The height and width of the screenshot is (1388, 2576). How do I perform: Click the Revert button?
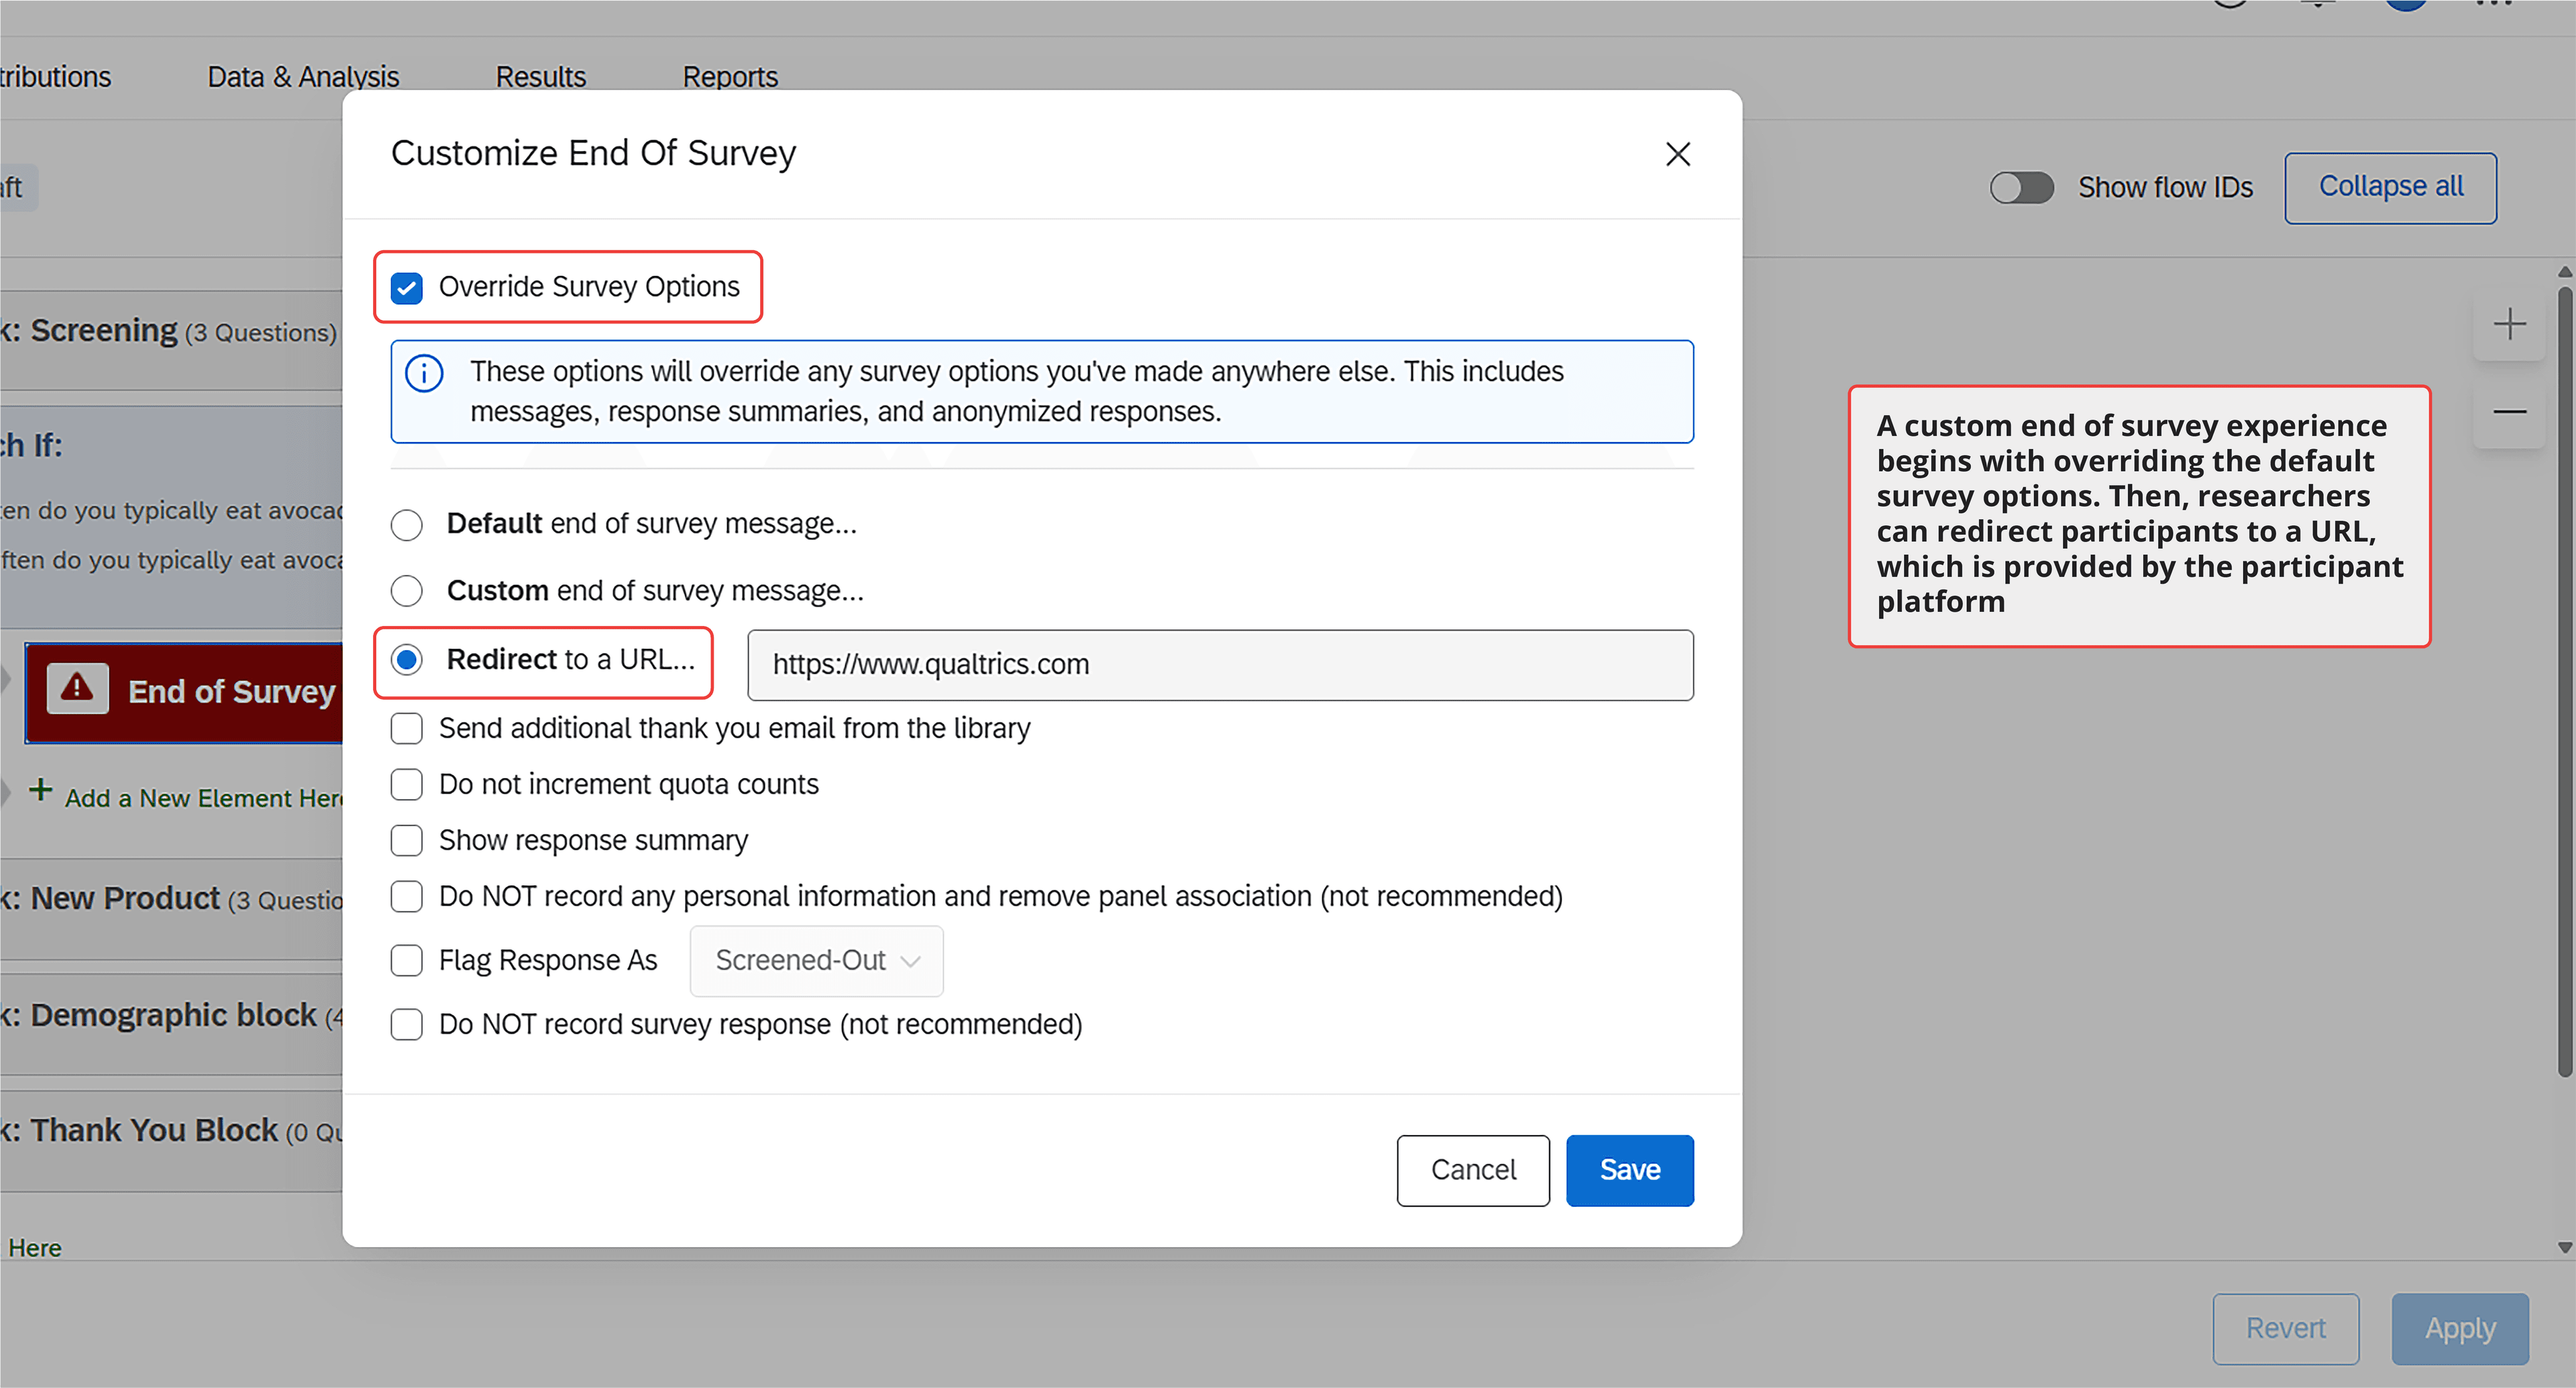2285,1329
